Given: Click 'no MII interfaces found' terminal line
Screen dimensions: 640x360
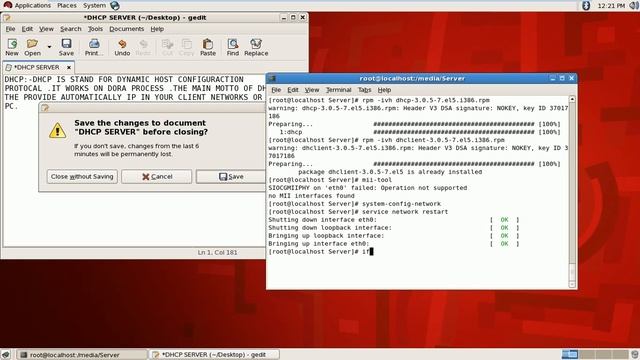Looking at the screenshot, I should pos(311,196).
